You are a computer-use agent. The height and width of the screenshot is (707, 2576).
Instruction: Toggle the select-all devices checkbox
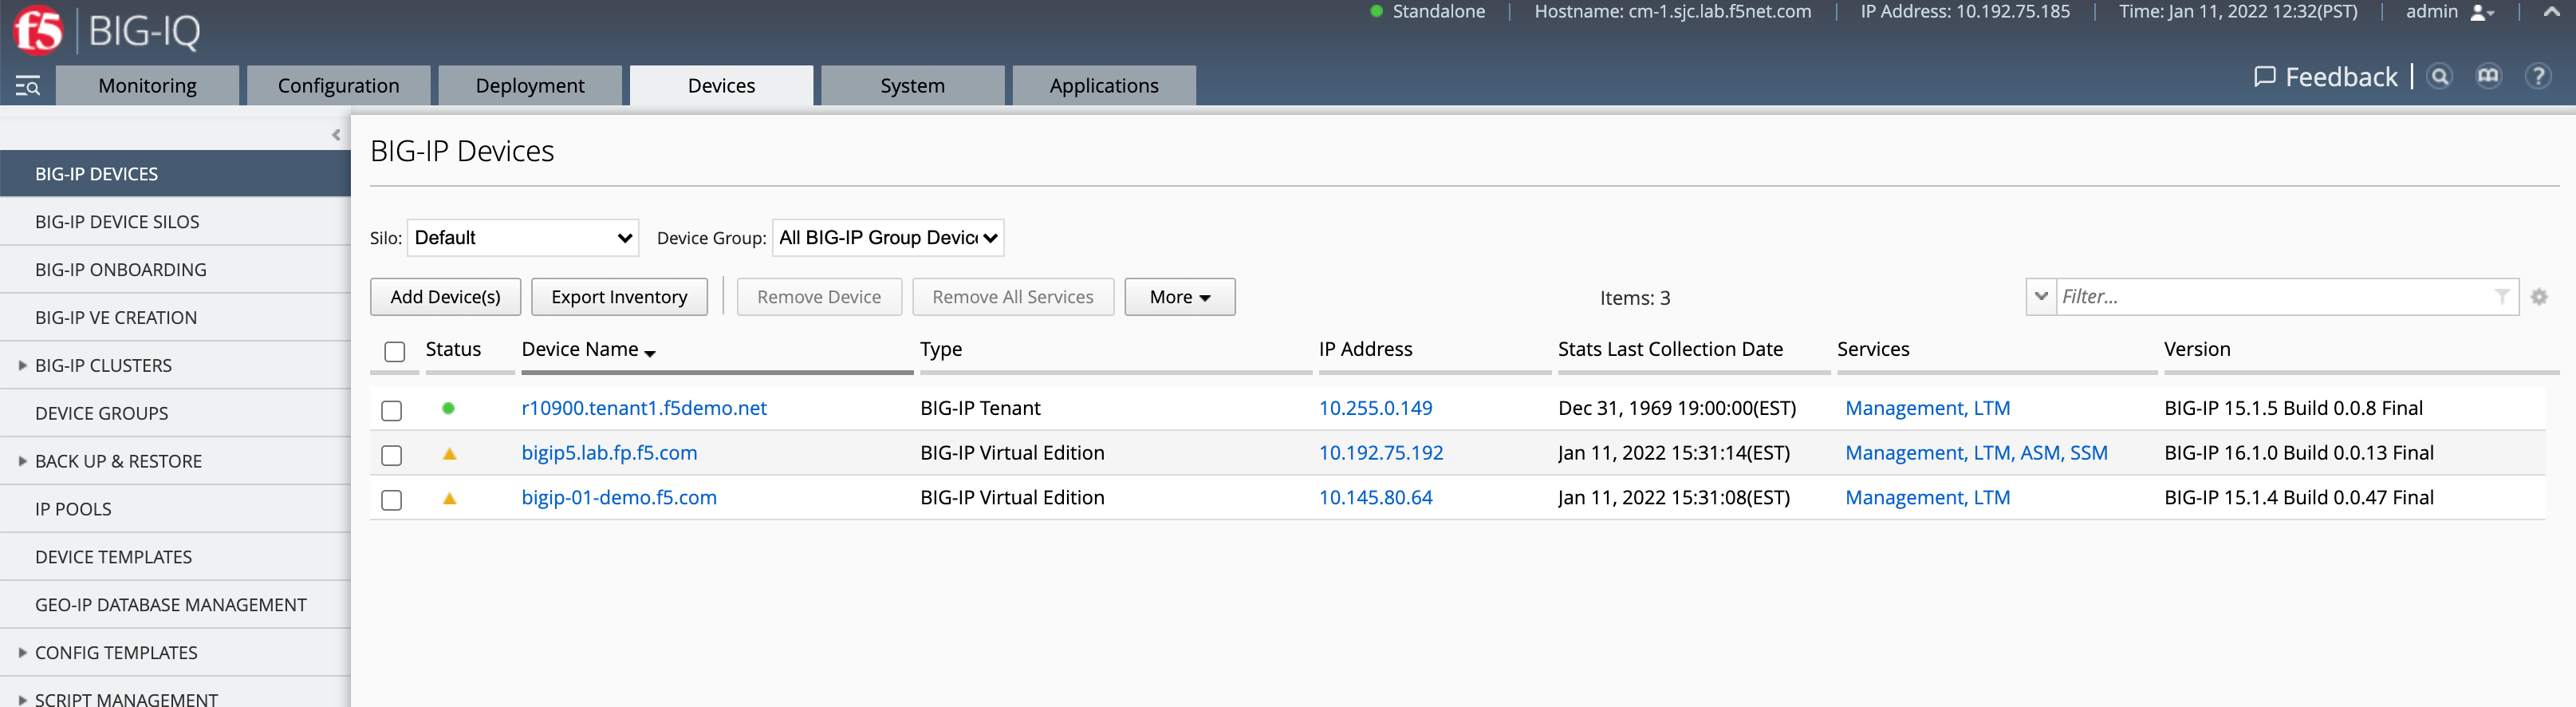coord(395,351)
